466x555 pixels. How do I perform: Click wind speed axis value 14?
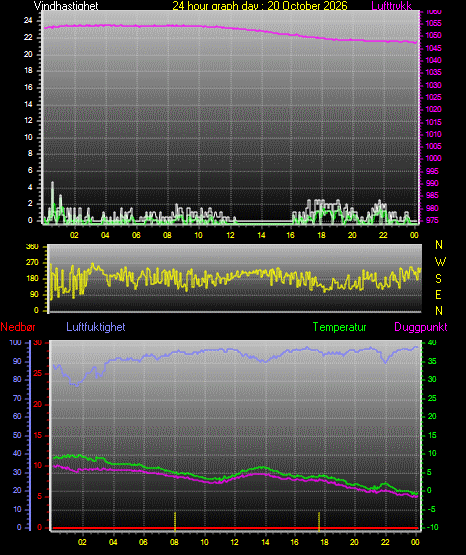(x=28, y=104)
